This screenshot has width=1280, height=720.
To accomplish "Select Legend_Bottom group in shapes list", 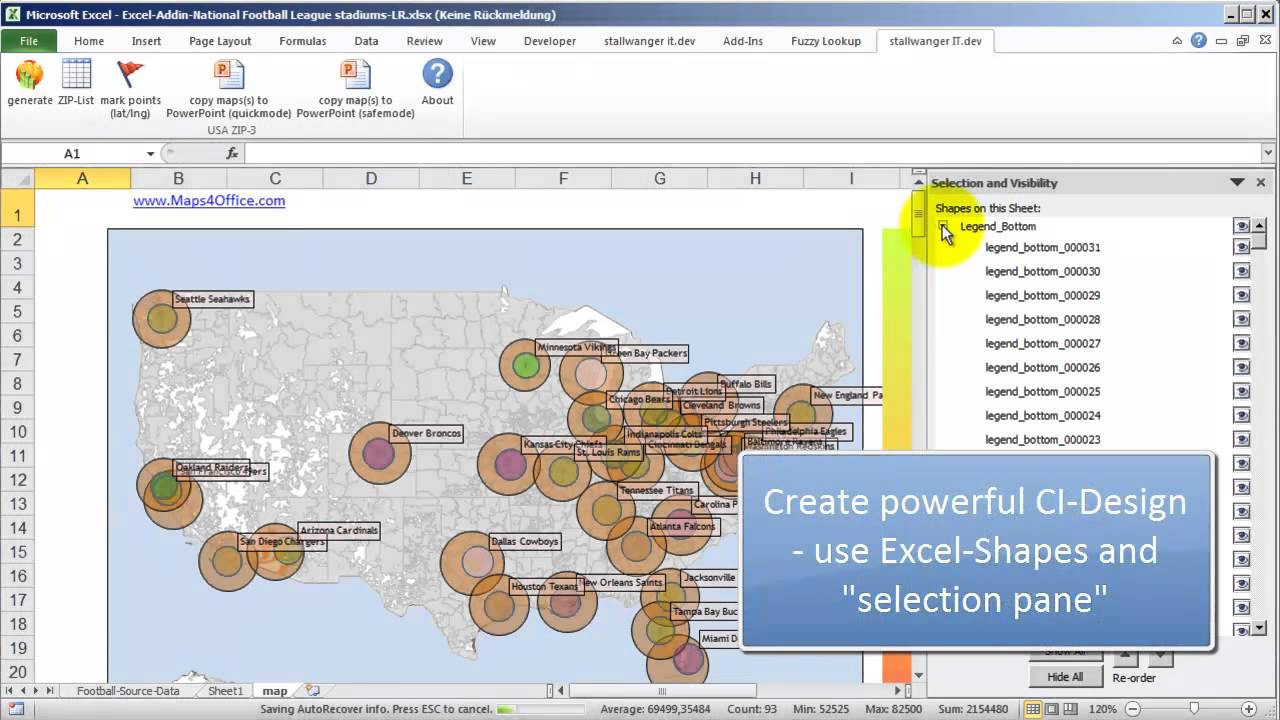I will pyautogui.click(x=998, y=227).
